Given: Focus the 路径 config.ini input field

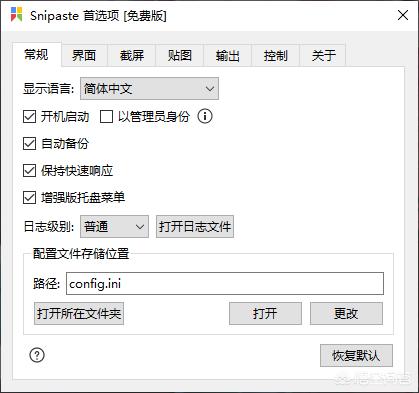Looking at the screenshot, I should click(225, 284).
